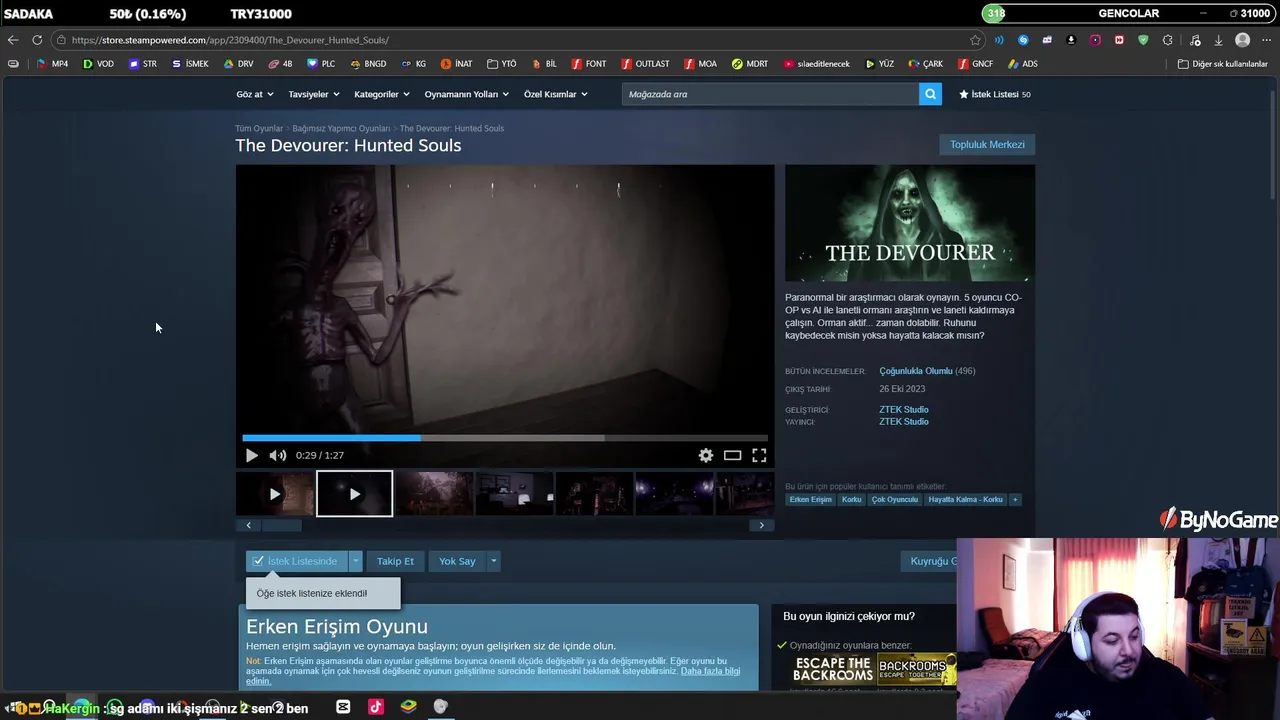Open the browser profile avatar
This screenshot has height=720, width=1280.
pyautogui.click(x=1242, y=40)
